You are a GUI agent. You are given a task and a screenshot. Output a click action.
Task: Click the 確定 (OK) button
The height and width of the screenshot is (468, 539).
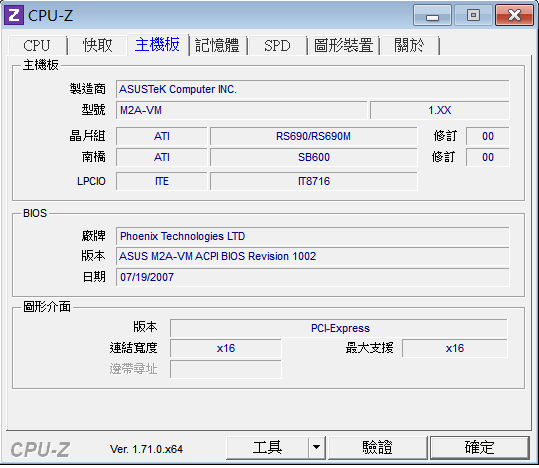(x=480, y=448)
